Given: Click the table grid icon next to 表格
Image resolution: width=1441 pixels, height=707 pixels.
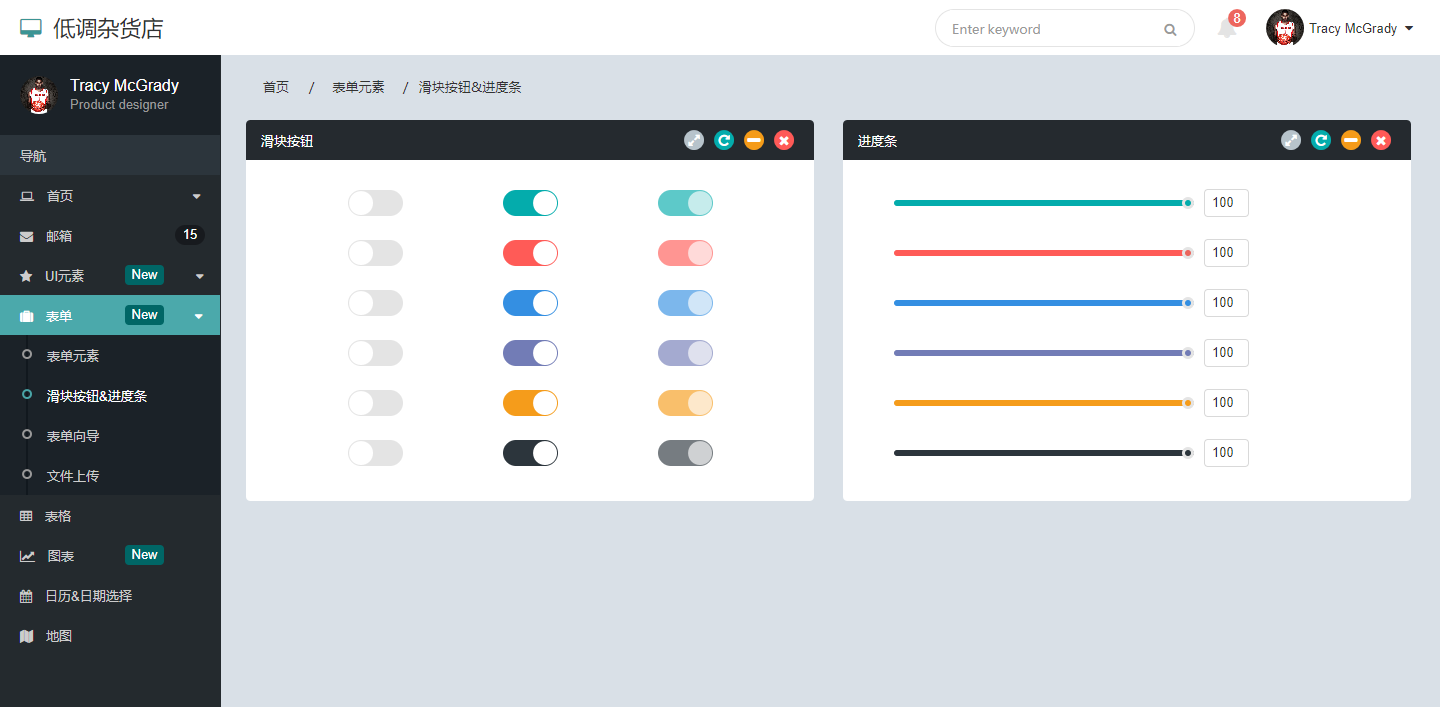Looking at the screenshot, I should [26, 516].
